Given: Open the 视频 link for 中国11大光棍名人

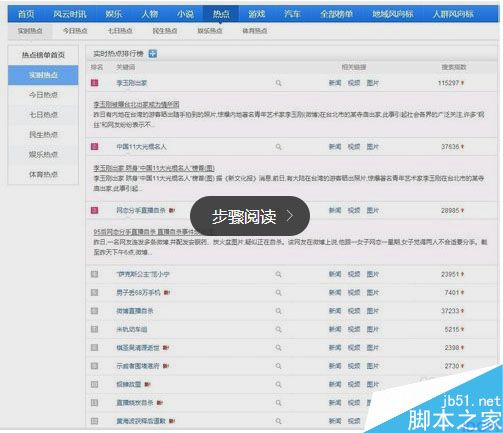Looking at the screenshot, I should (354, 147).
